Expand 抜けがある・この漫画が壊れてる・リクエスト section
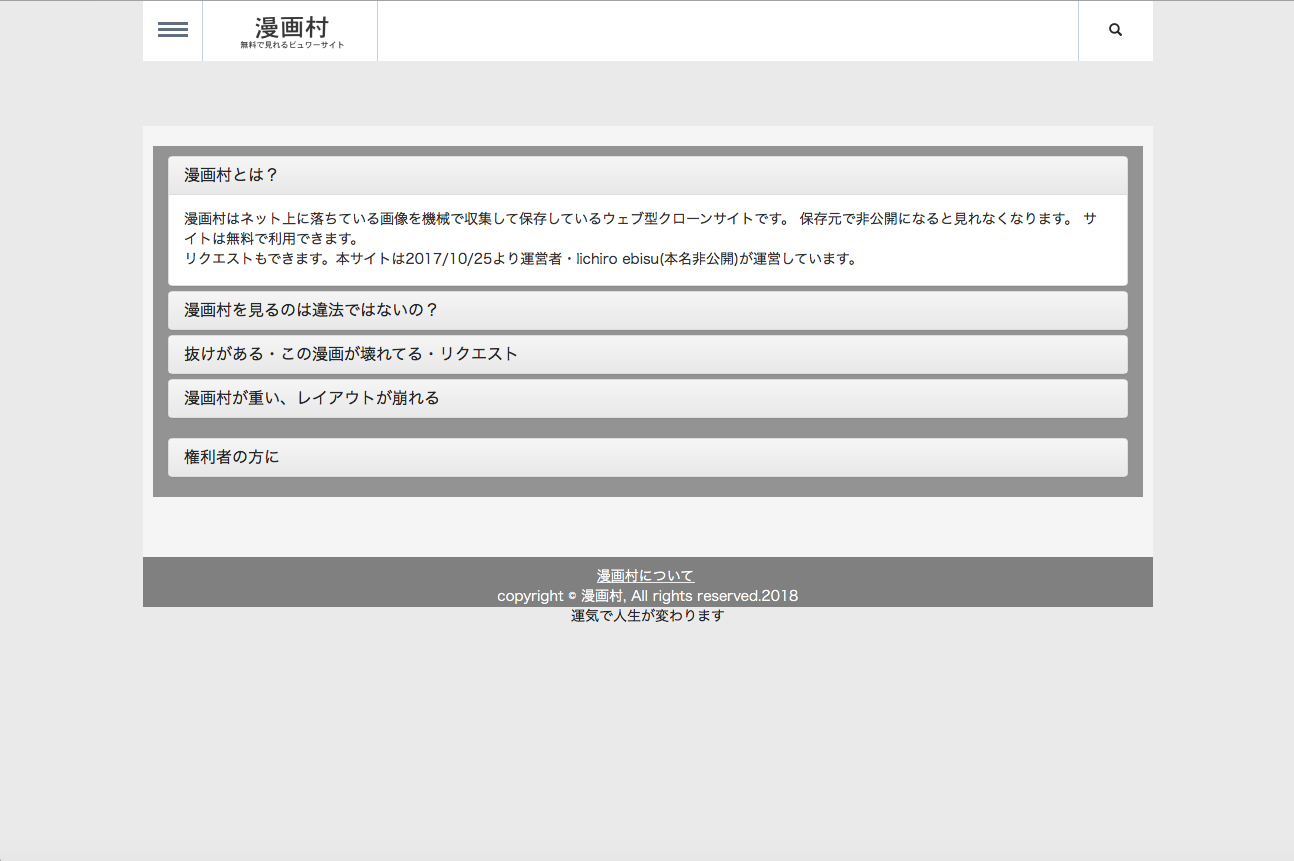Screen dimensions: 1294x861 (x=648, y=354)
